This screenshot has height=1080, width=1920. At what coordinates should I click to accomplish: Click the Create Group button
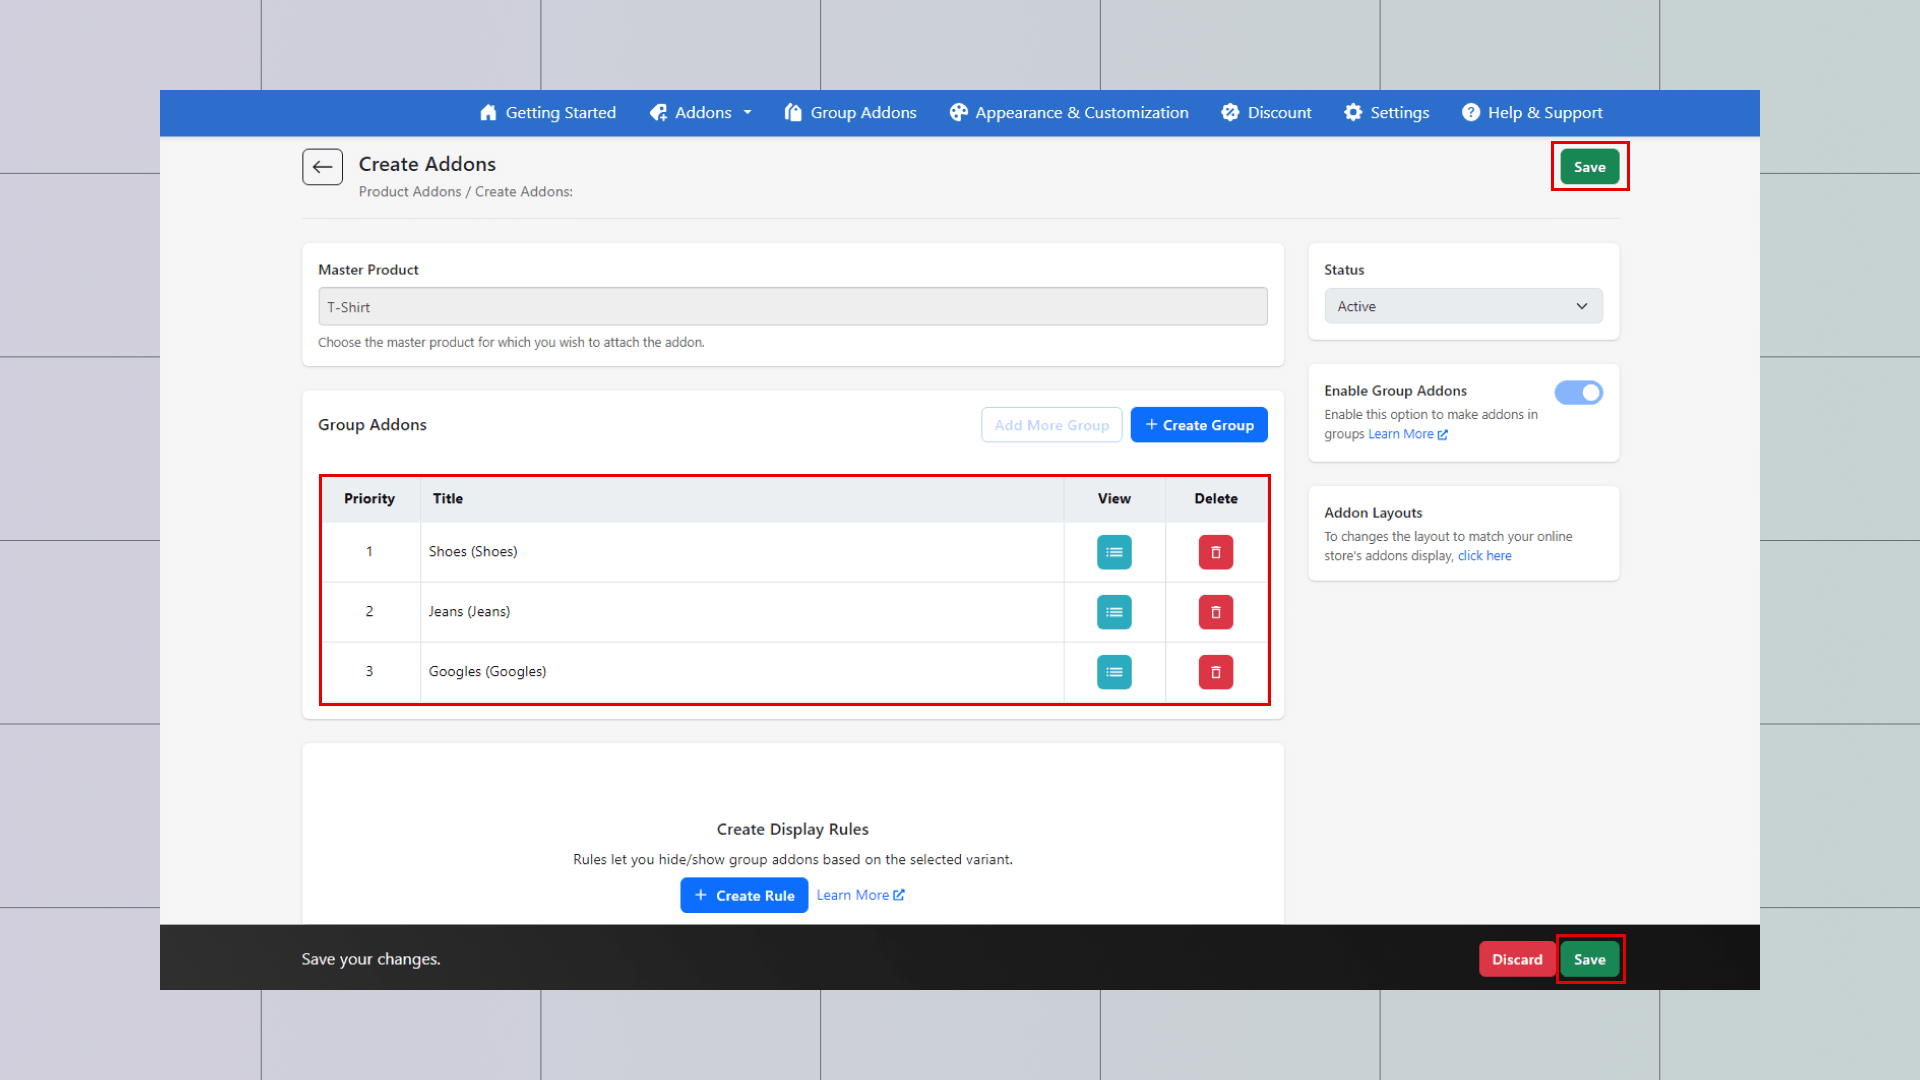(x=1199, y=425)
